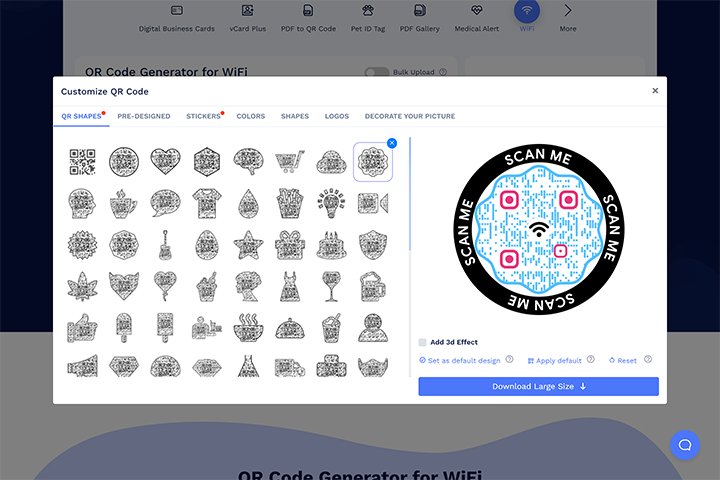Pick the heart balloon QR shape
The image size is (720, 480).
(x=165, y=286)
